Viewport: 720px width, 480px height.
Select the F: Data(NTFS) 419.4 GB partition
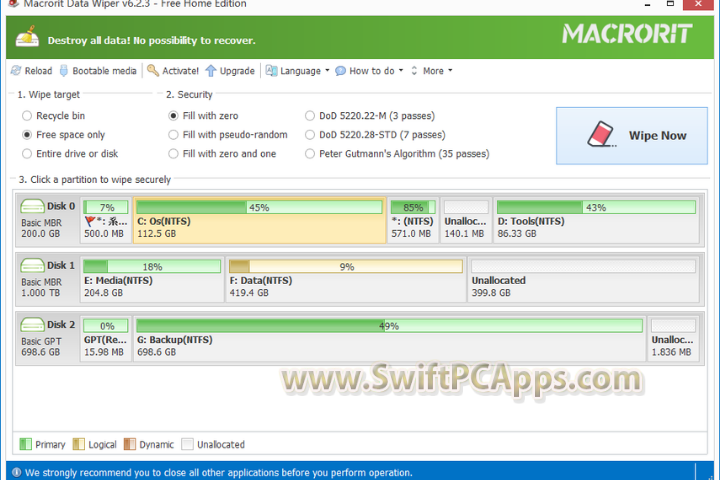346,279
